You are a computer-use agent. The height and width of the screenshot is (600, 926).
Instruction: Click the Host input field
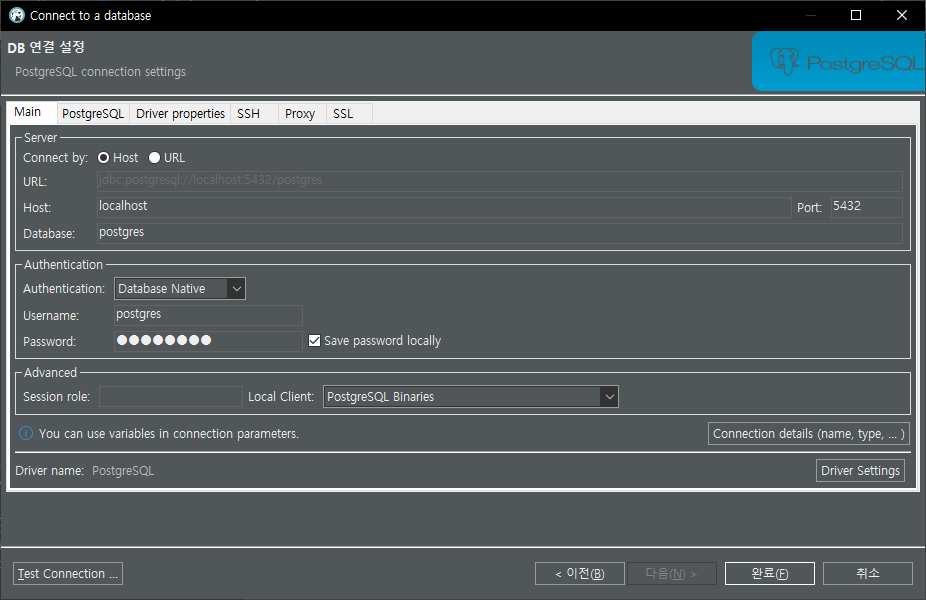444,207
